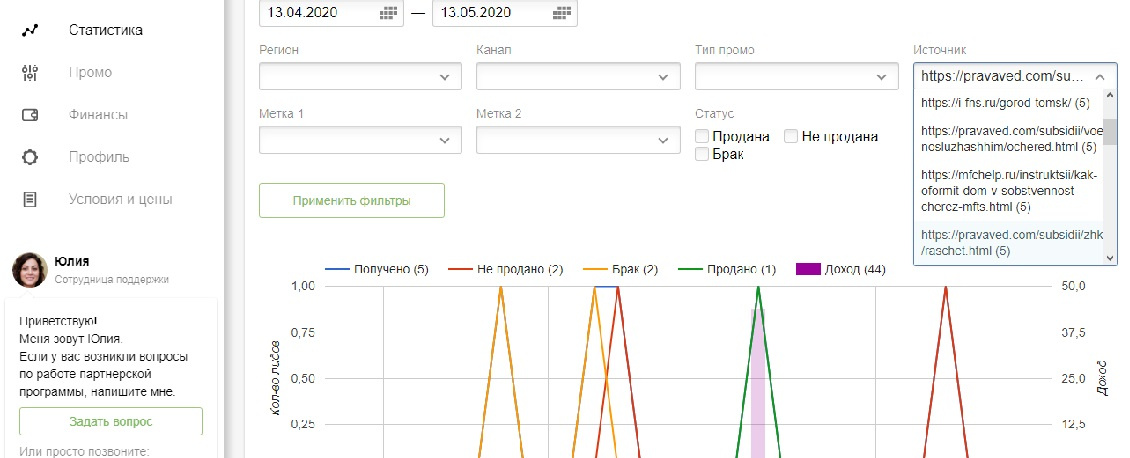Check the Брак status checkbox
The width and height of the screenshot is (1130, 458).
pyautogui.click(x=702, y=153)
